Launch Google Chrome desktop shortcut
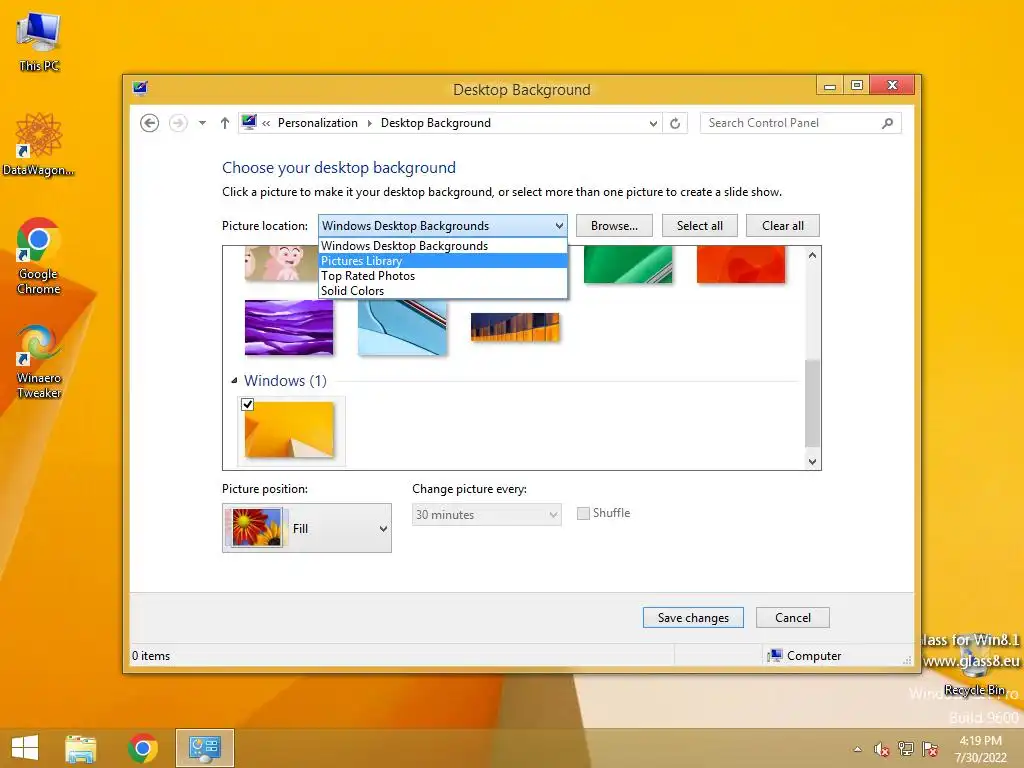1024x768 pixels. coord(39,256)
